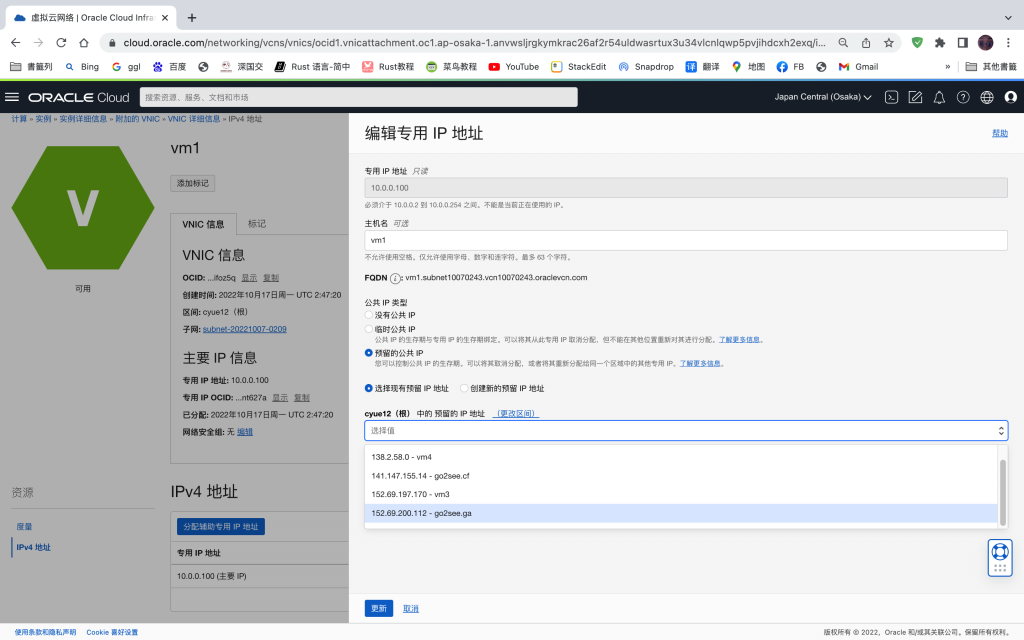Select the 临时公共 IP radio option
Viewport: 1024px width, 640px height.
[369, 329]
